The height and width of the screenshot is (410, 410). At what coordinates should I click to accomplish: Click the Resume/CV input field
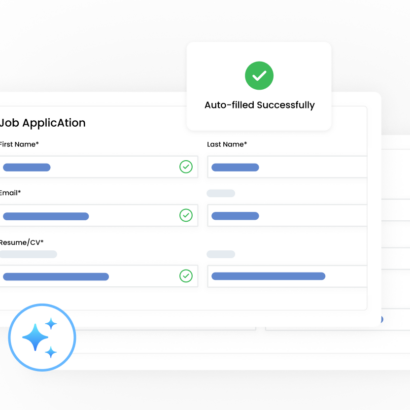click(x=99, y=276)
